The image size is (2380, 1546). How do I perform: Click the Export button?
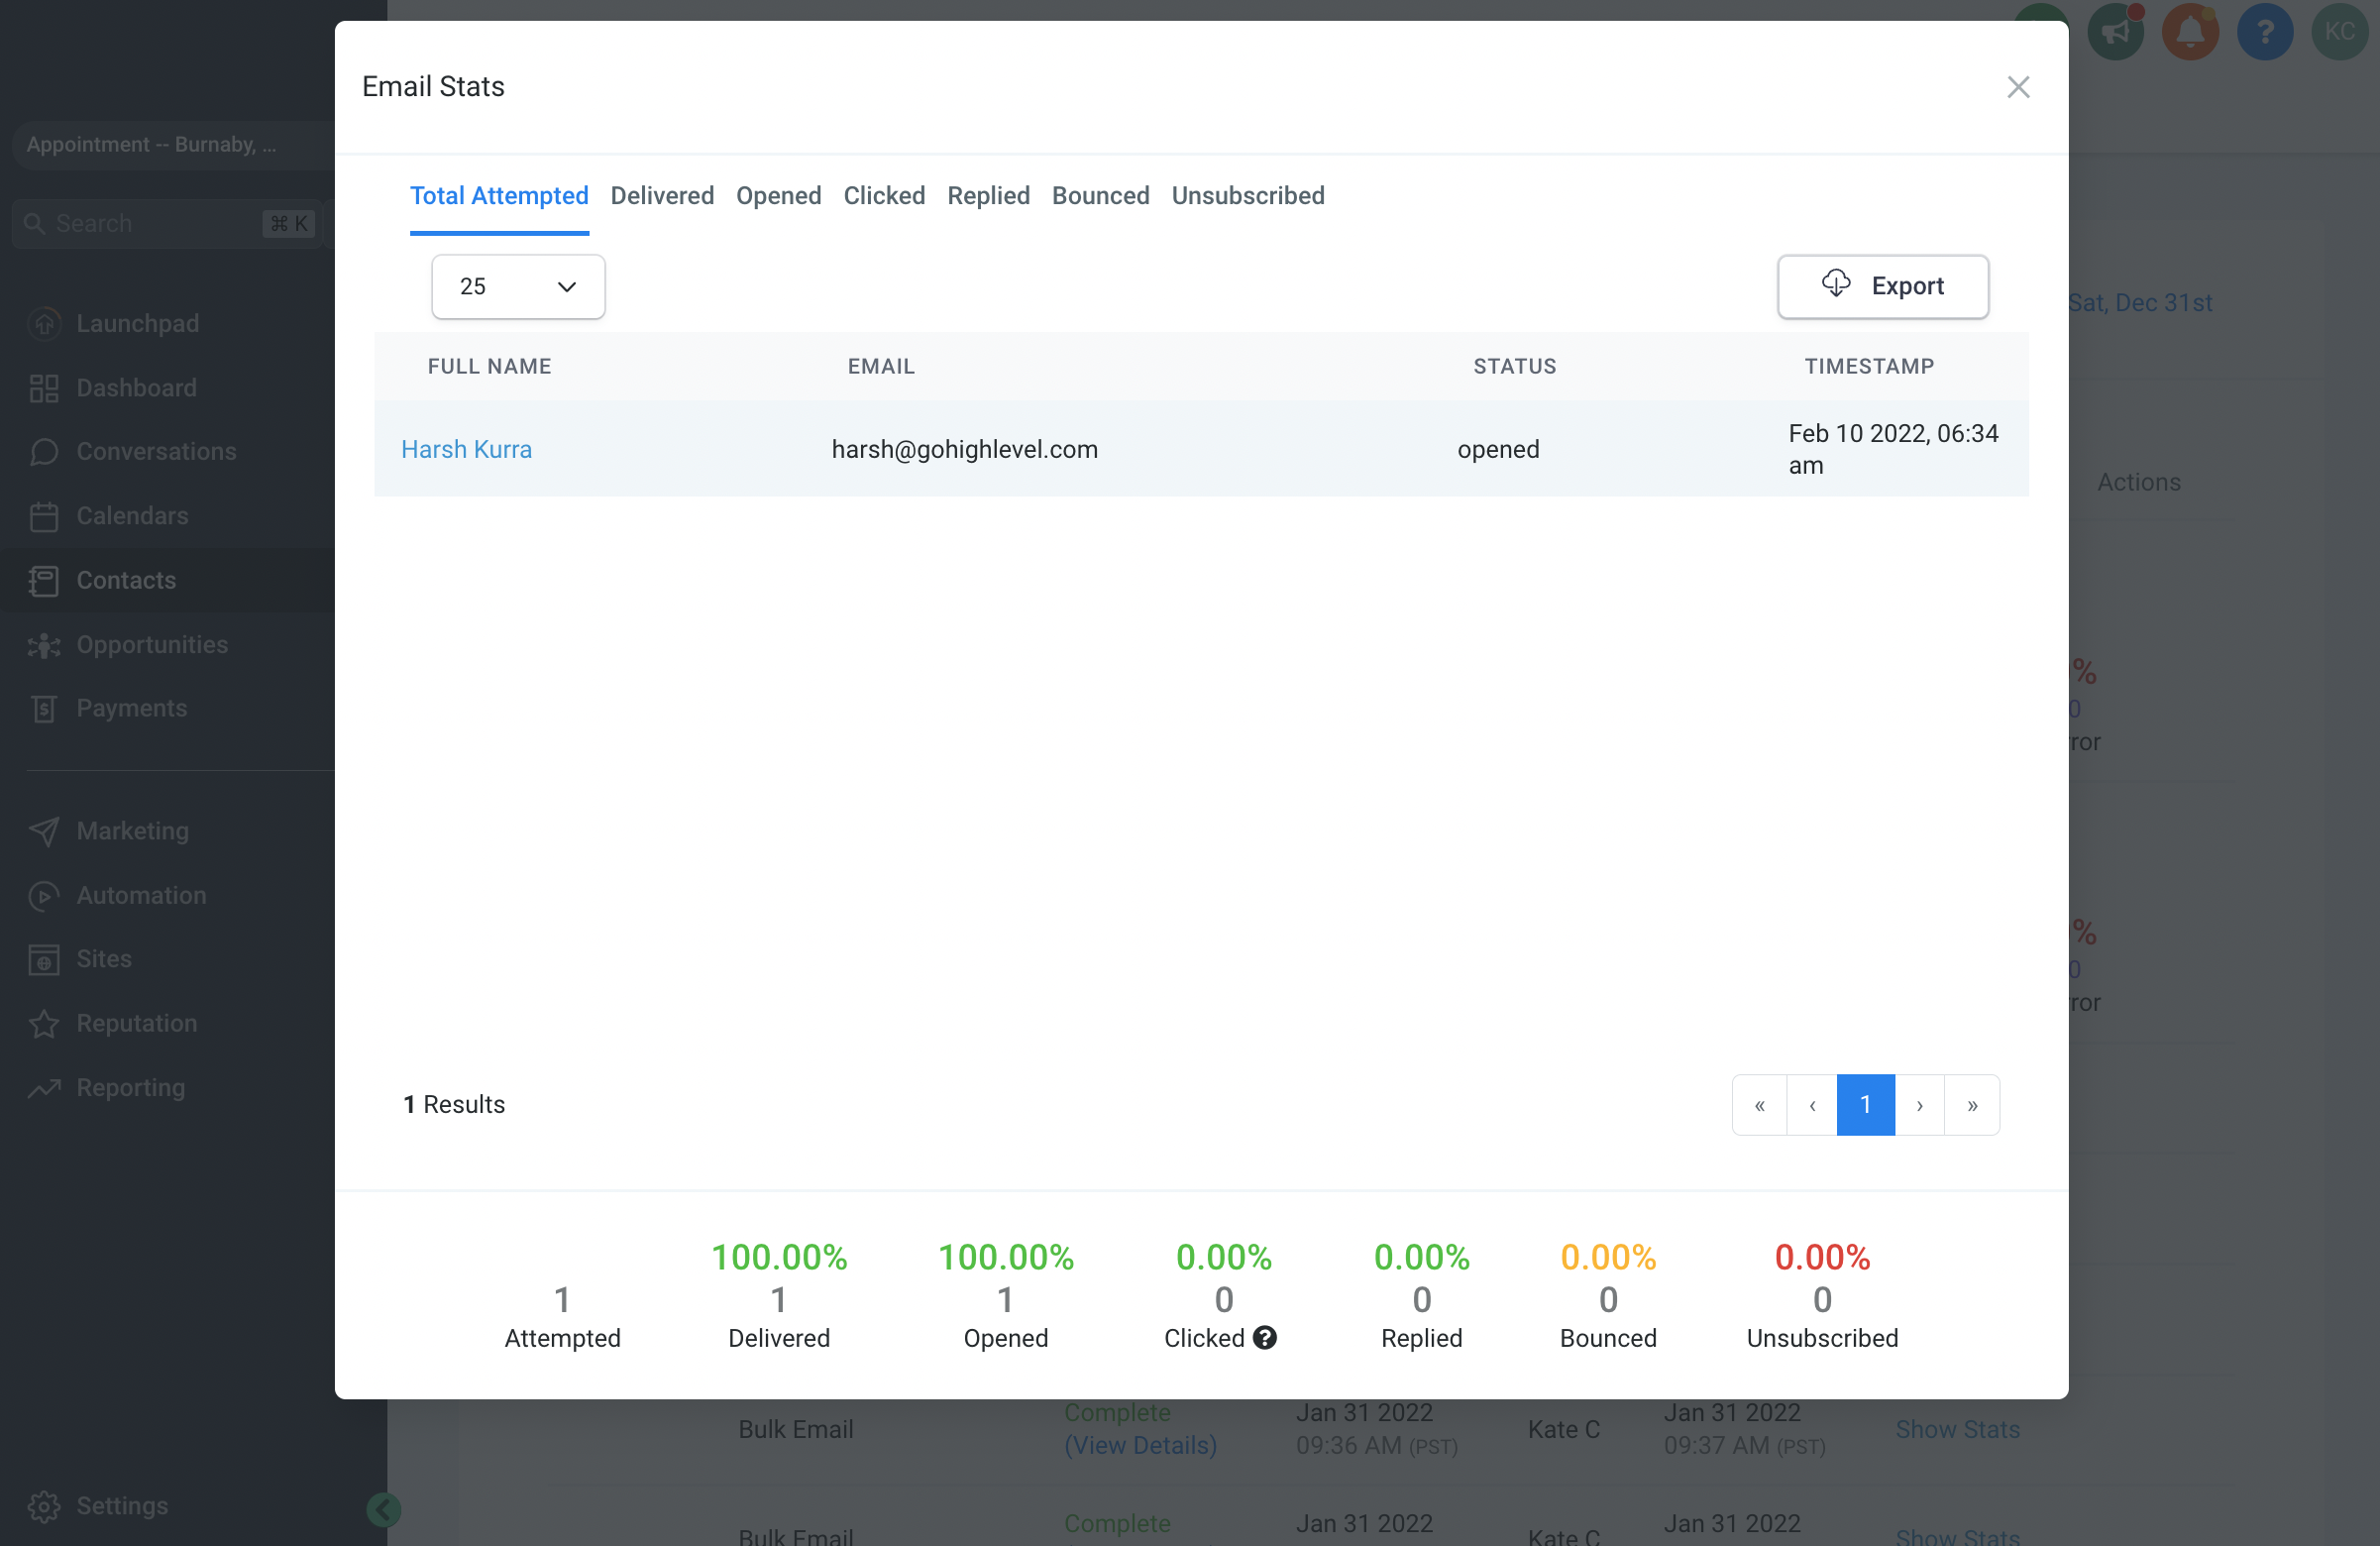pos(1882,287)
